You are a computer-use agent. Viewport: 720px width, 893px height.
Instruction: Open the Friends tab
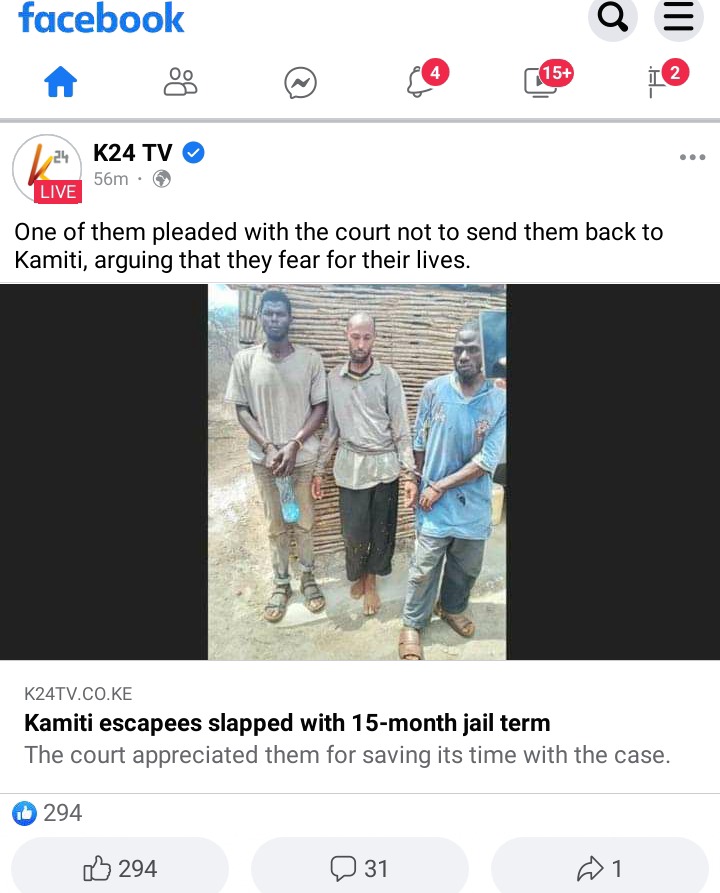pyautogui.click(x=181, y=82)
